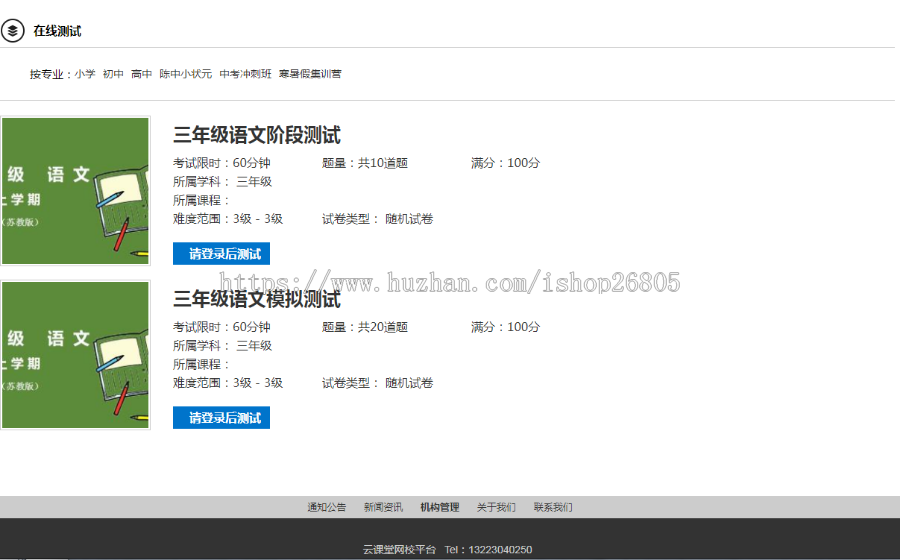
Task: Open the 三年级语文阶段测试 cover thumbnail
Action: 75,191
